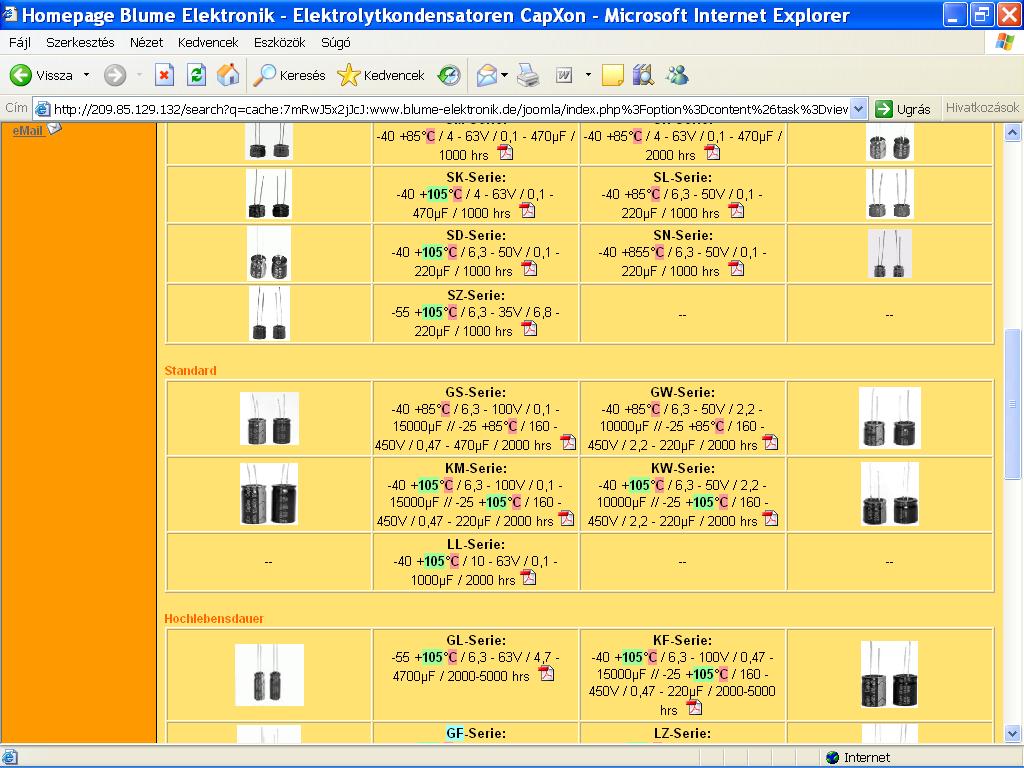Open the Fájl menu

click(x=20, y=42)
